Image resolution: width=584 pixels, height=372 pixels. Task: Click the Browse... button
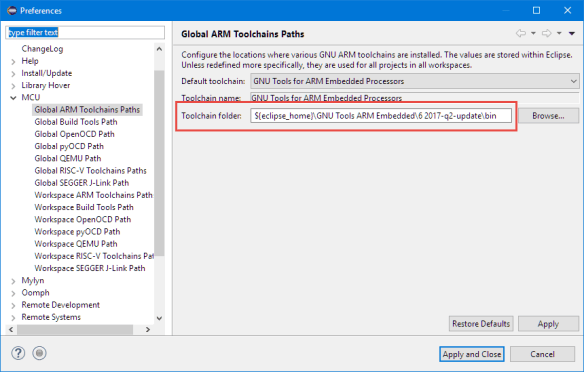pyautogui.click(x=548, y=116)
